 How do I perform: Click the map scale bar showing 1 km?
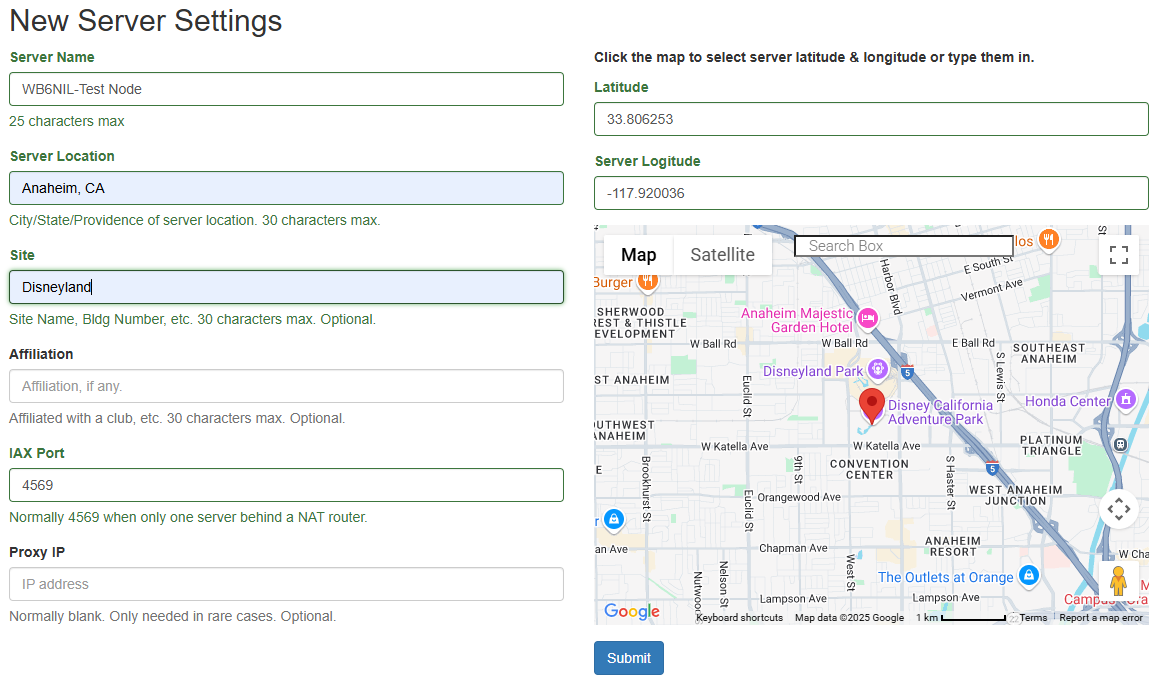coord(961,618)
